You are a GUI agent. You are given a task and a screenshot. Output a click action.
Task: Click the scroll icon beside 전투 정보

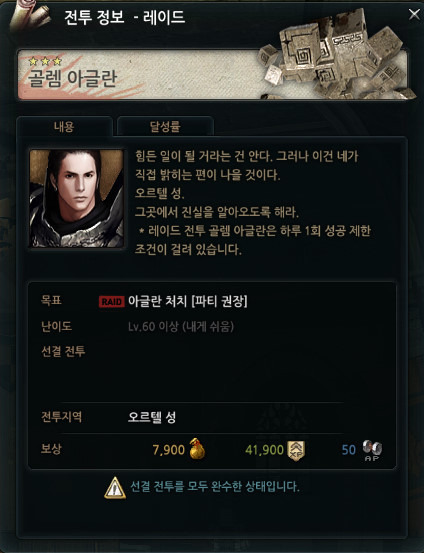pyautogui.click(x=31, y=15)
